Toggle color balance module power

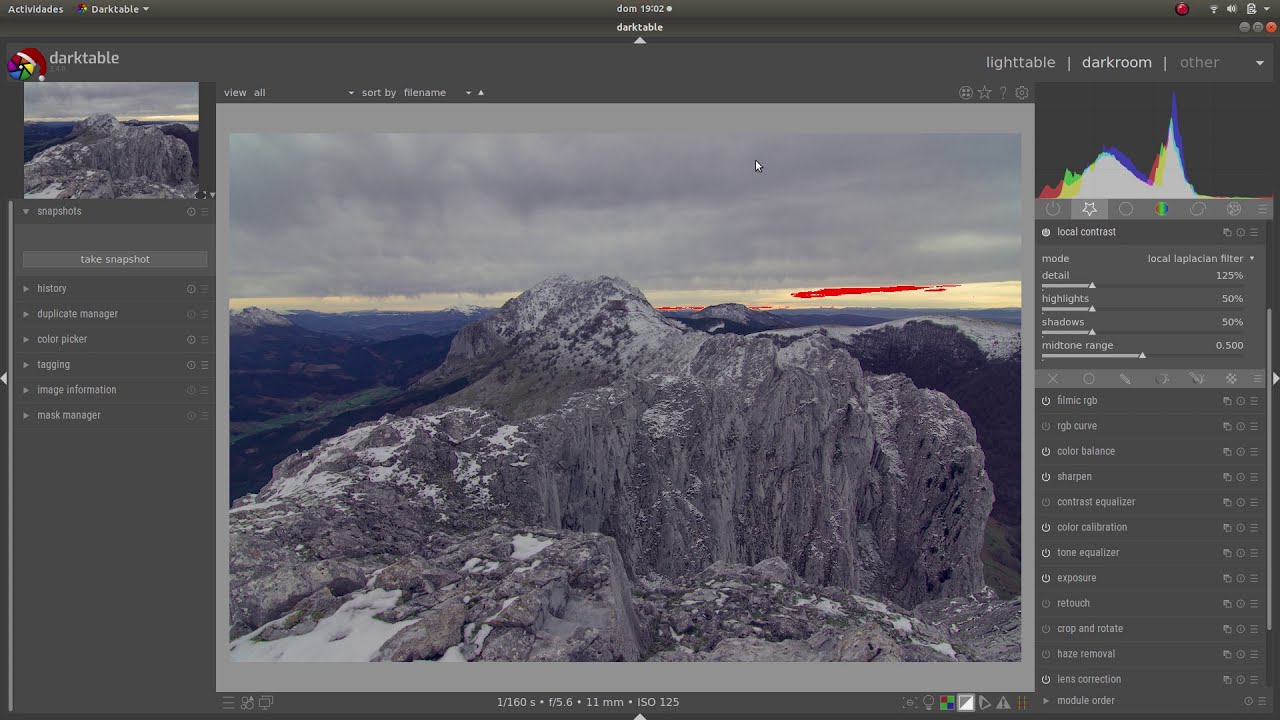(1046, 451)
